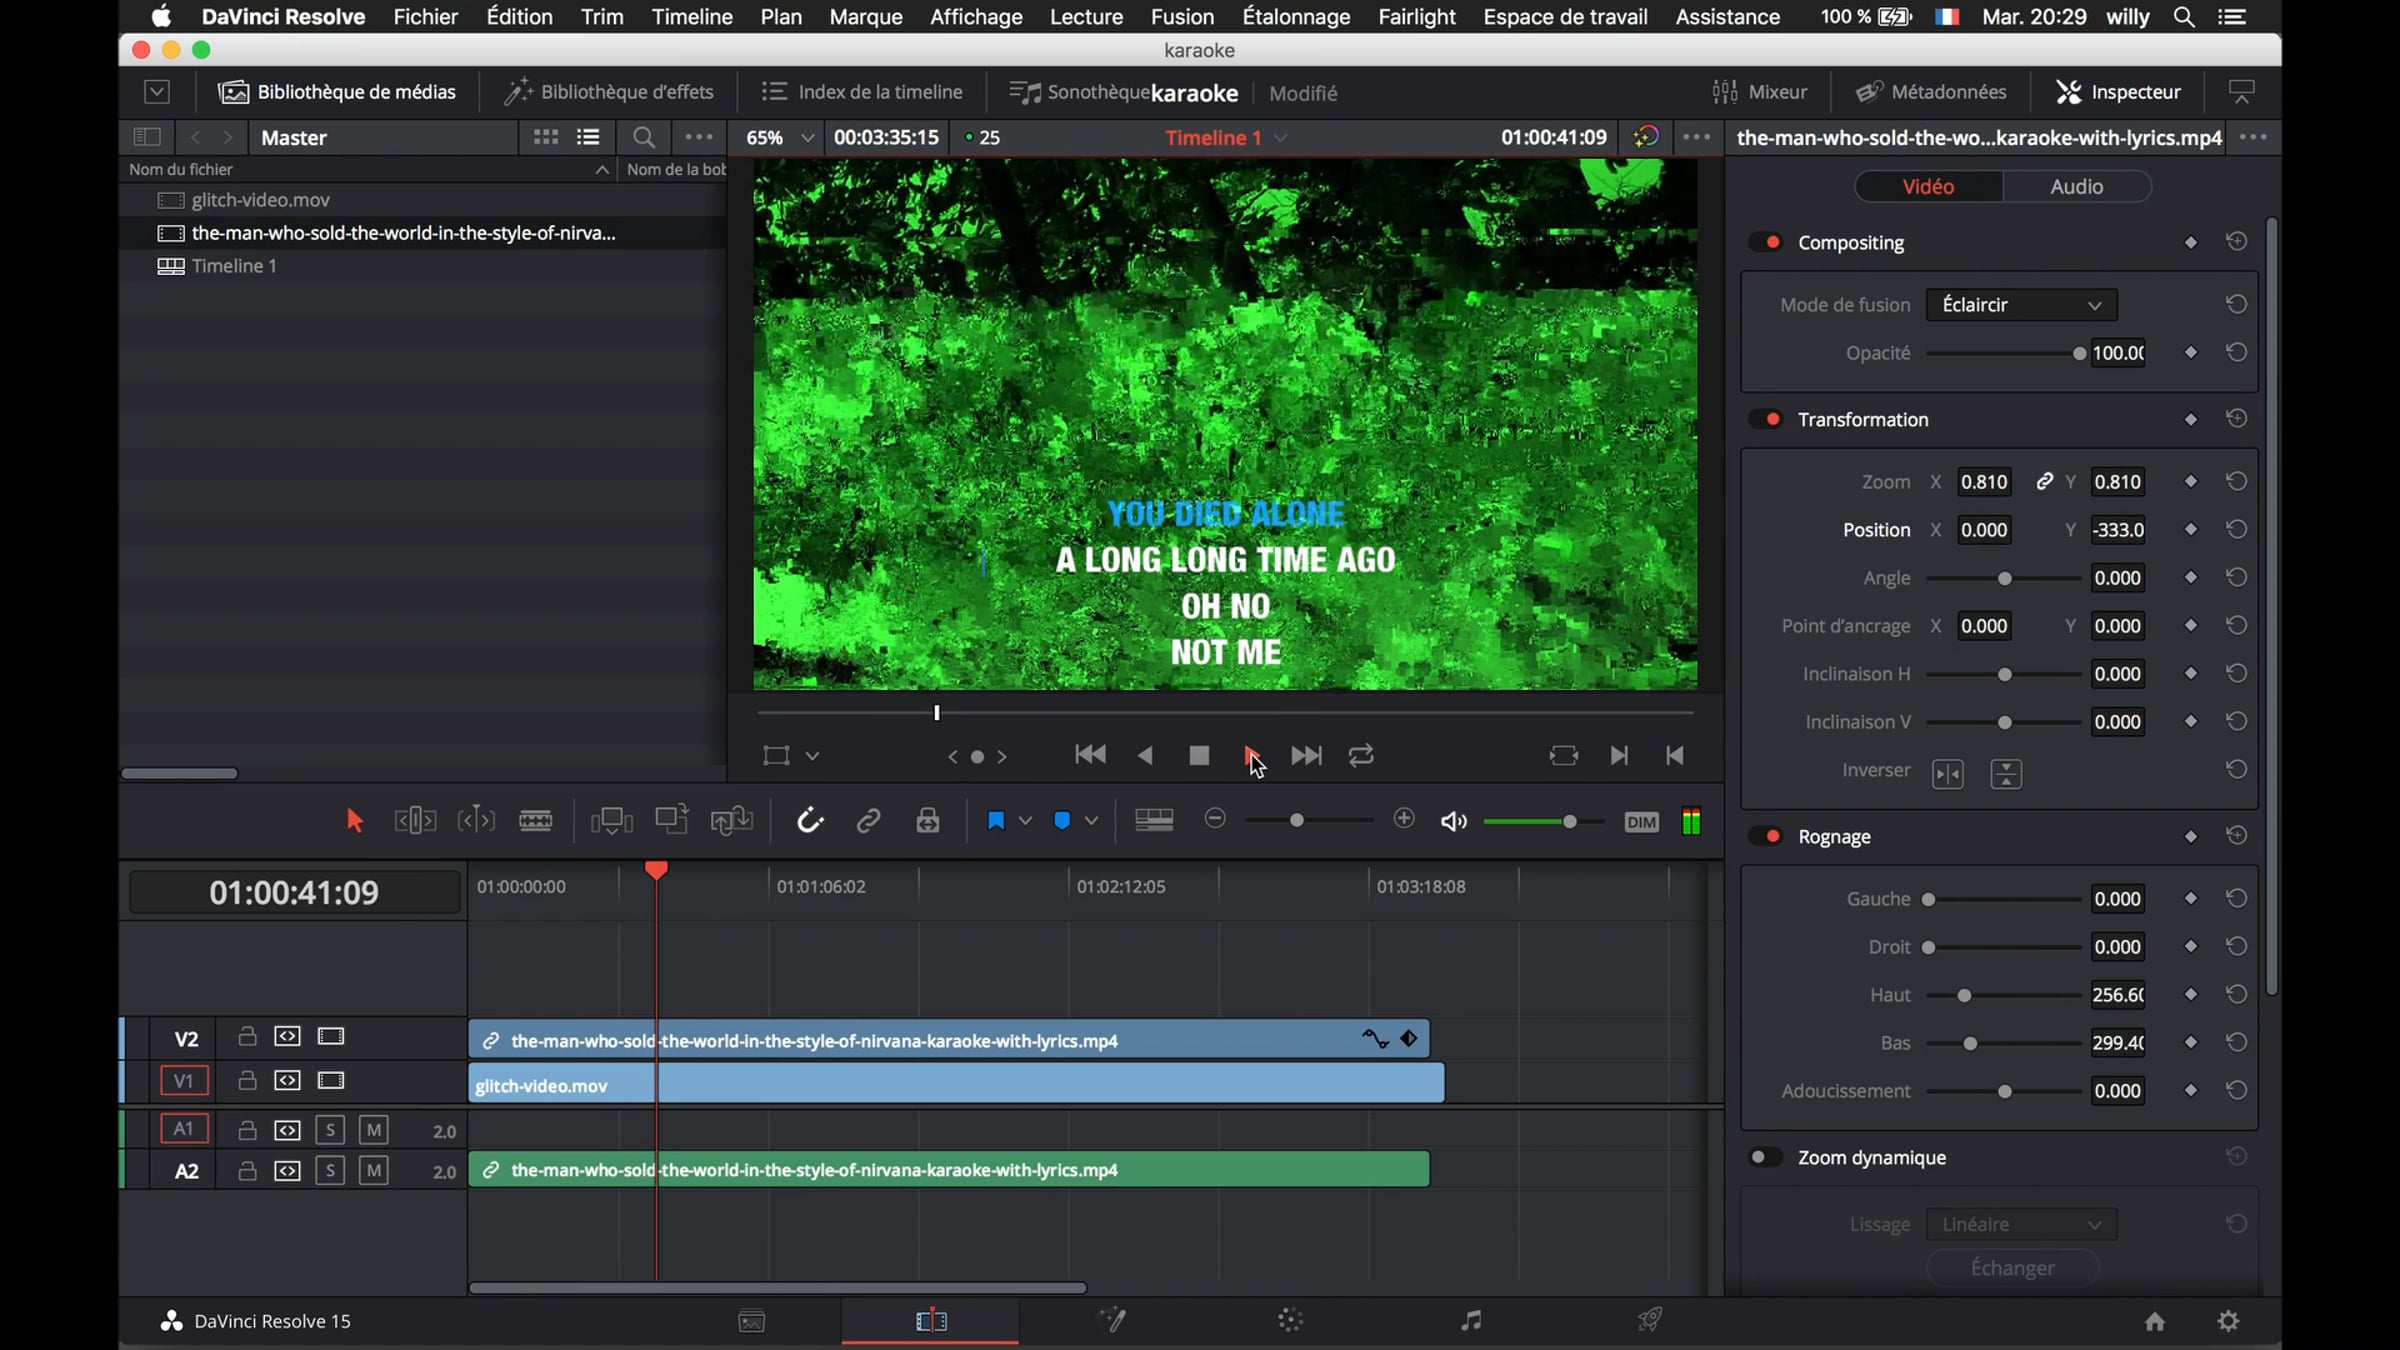The width and height of the screenshot is (2400, 1350).
Task: Enable the Zoom dynamique toggle
Action: point(1764,1157)
